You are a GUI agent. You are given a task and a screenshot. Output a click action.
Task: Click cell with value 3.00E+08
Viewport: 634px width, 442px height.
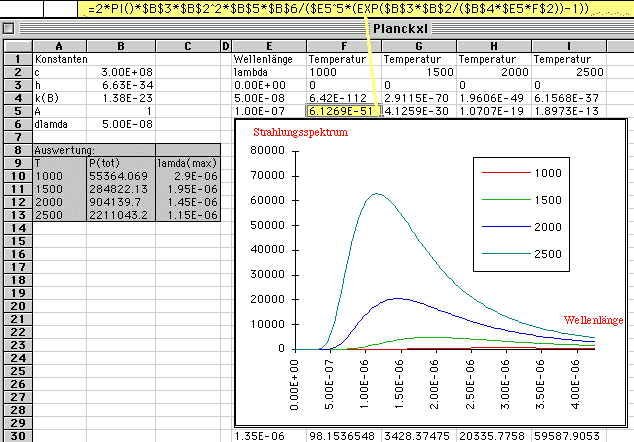click(121, 72)
